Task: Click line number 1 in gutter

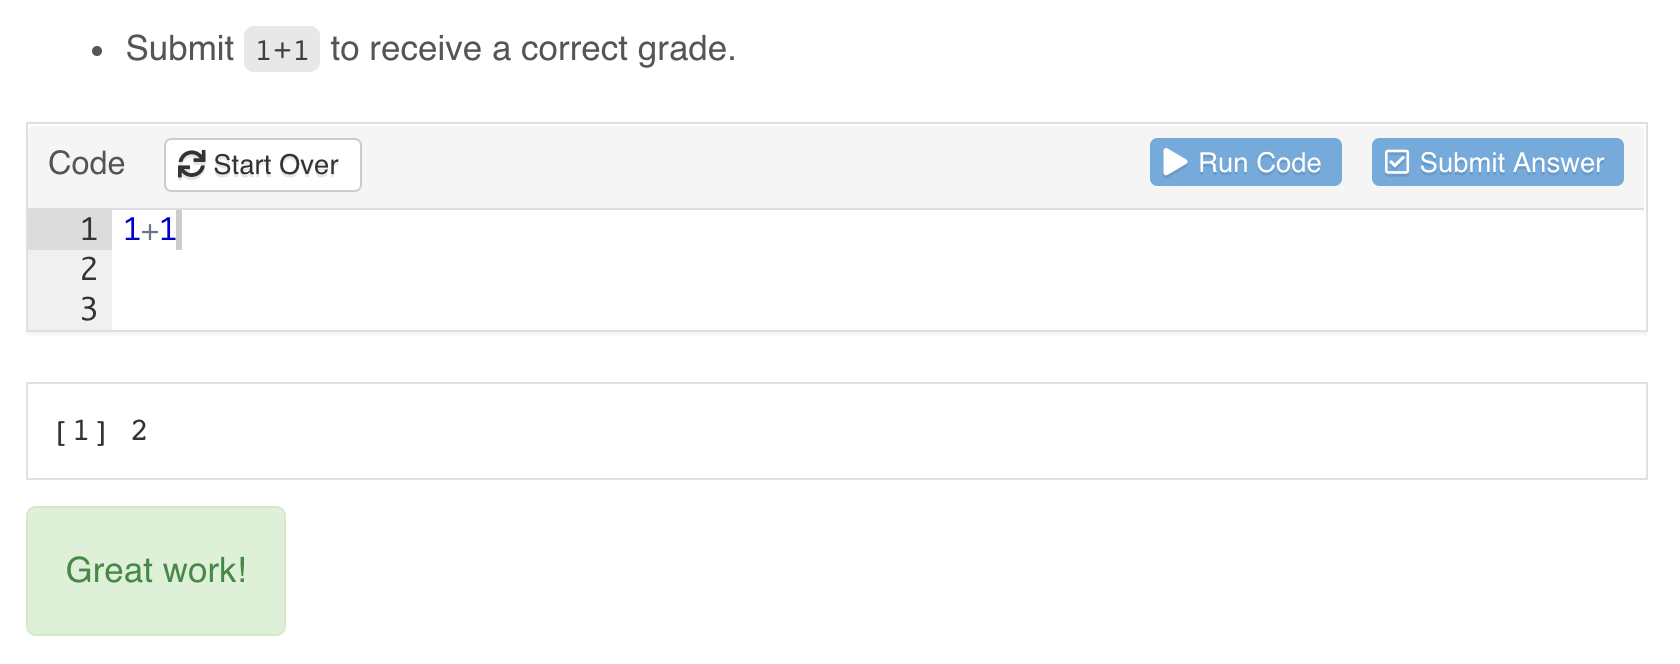Action: pos(88,230)
